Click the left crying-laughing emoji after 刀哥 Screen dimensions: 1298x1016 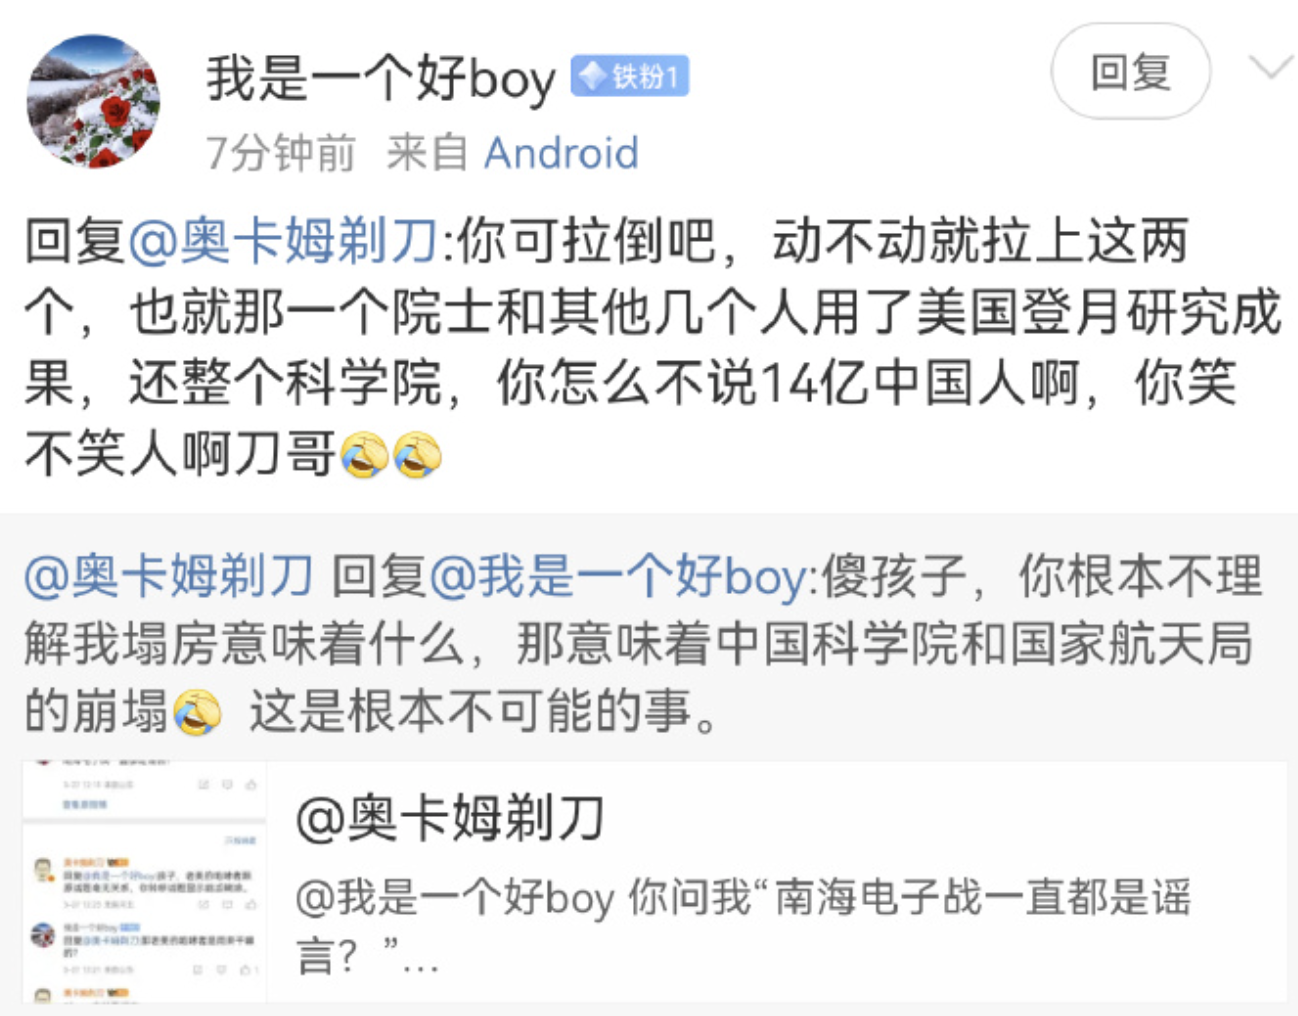pos(364,455)
